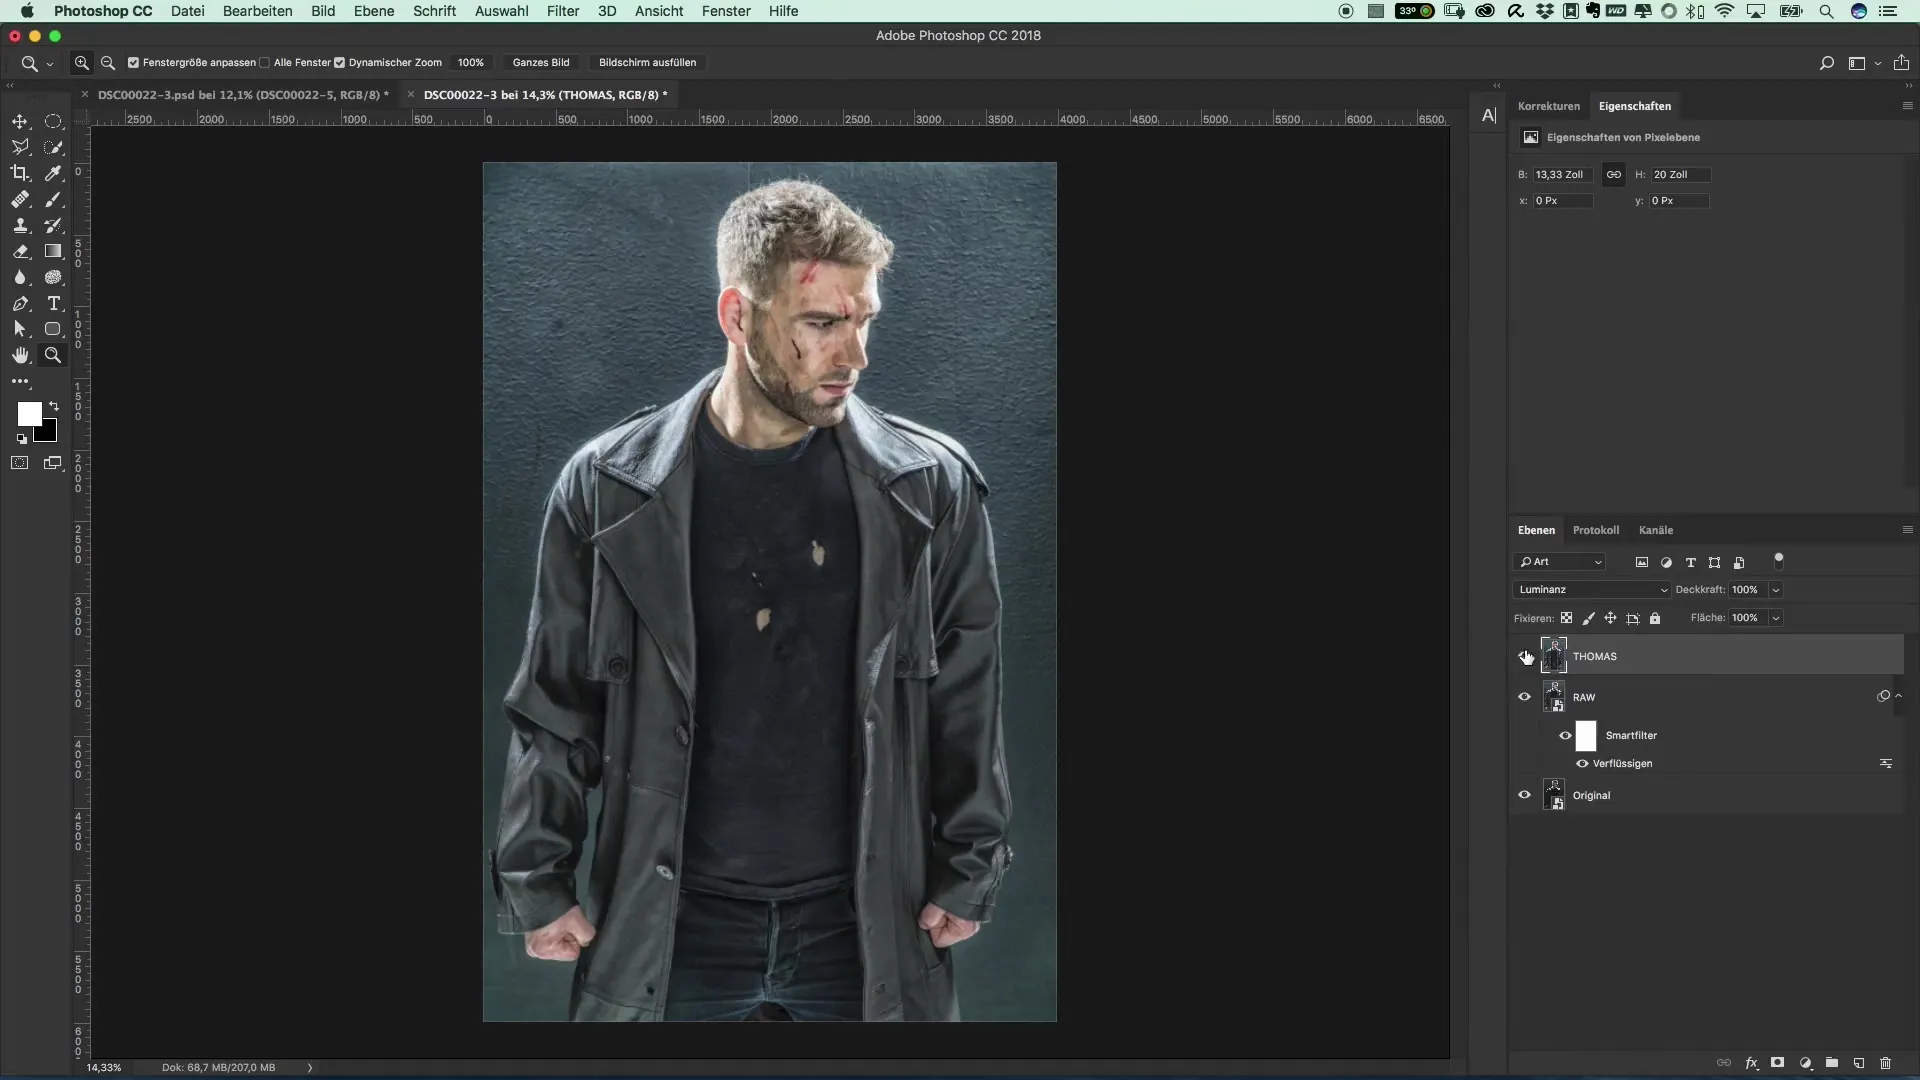Collapse the RAW layer smart filters
This screenshot has height=1080, width=1920.
coord(1898,696)
